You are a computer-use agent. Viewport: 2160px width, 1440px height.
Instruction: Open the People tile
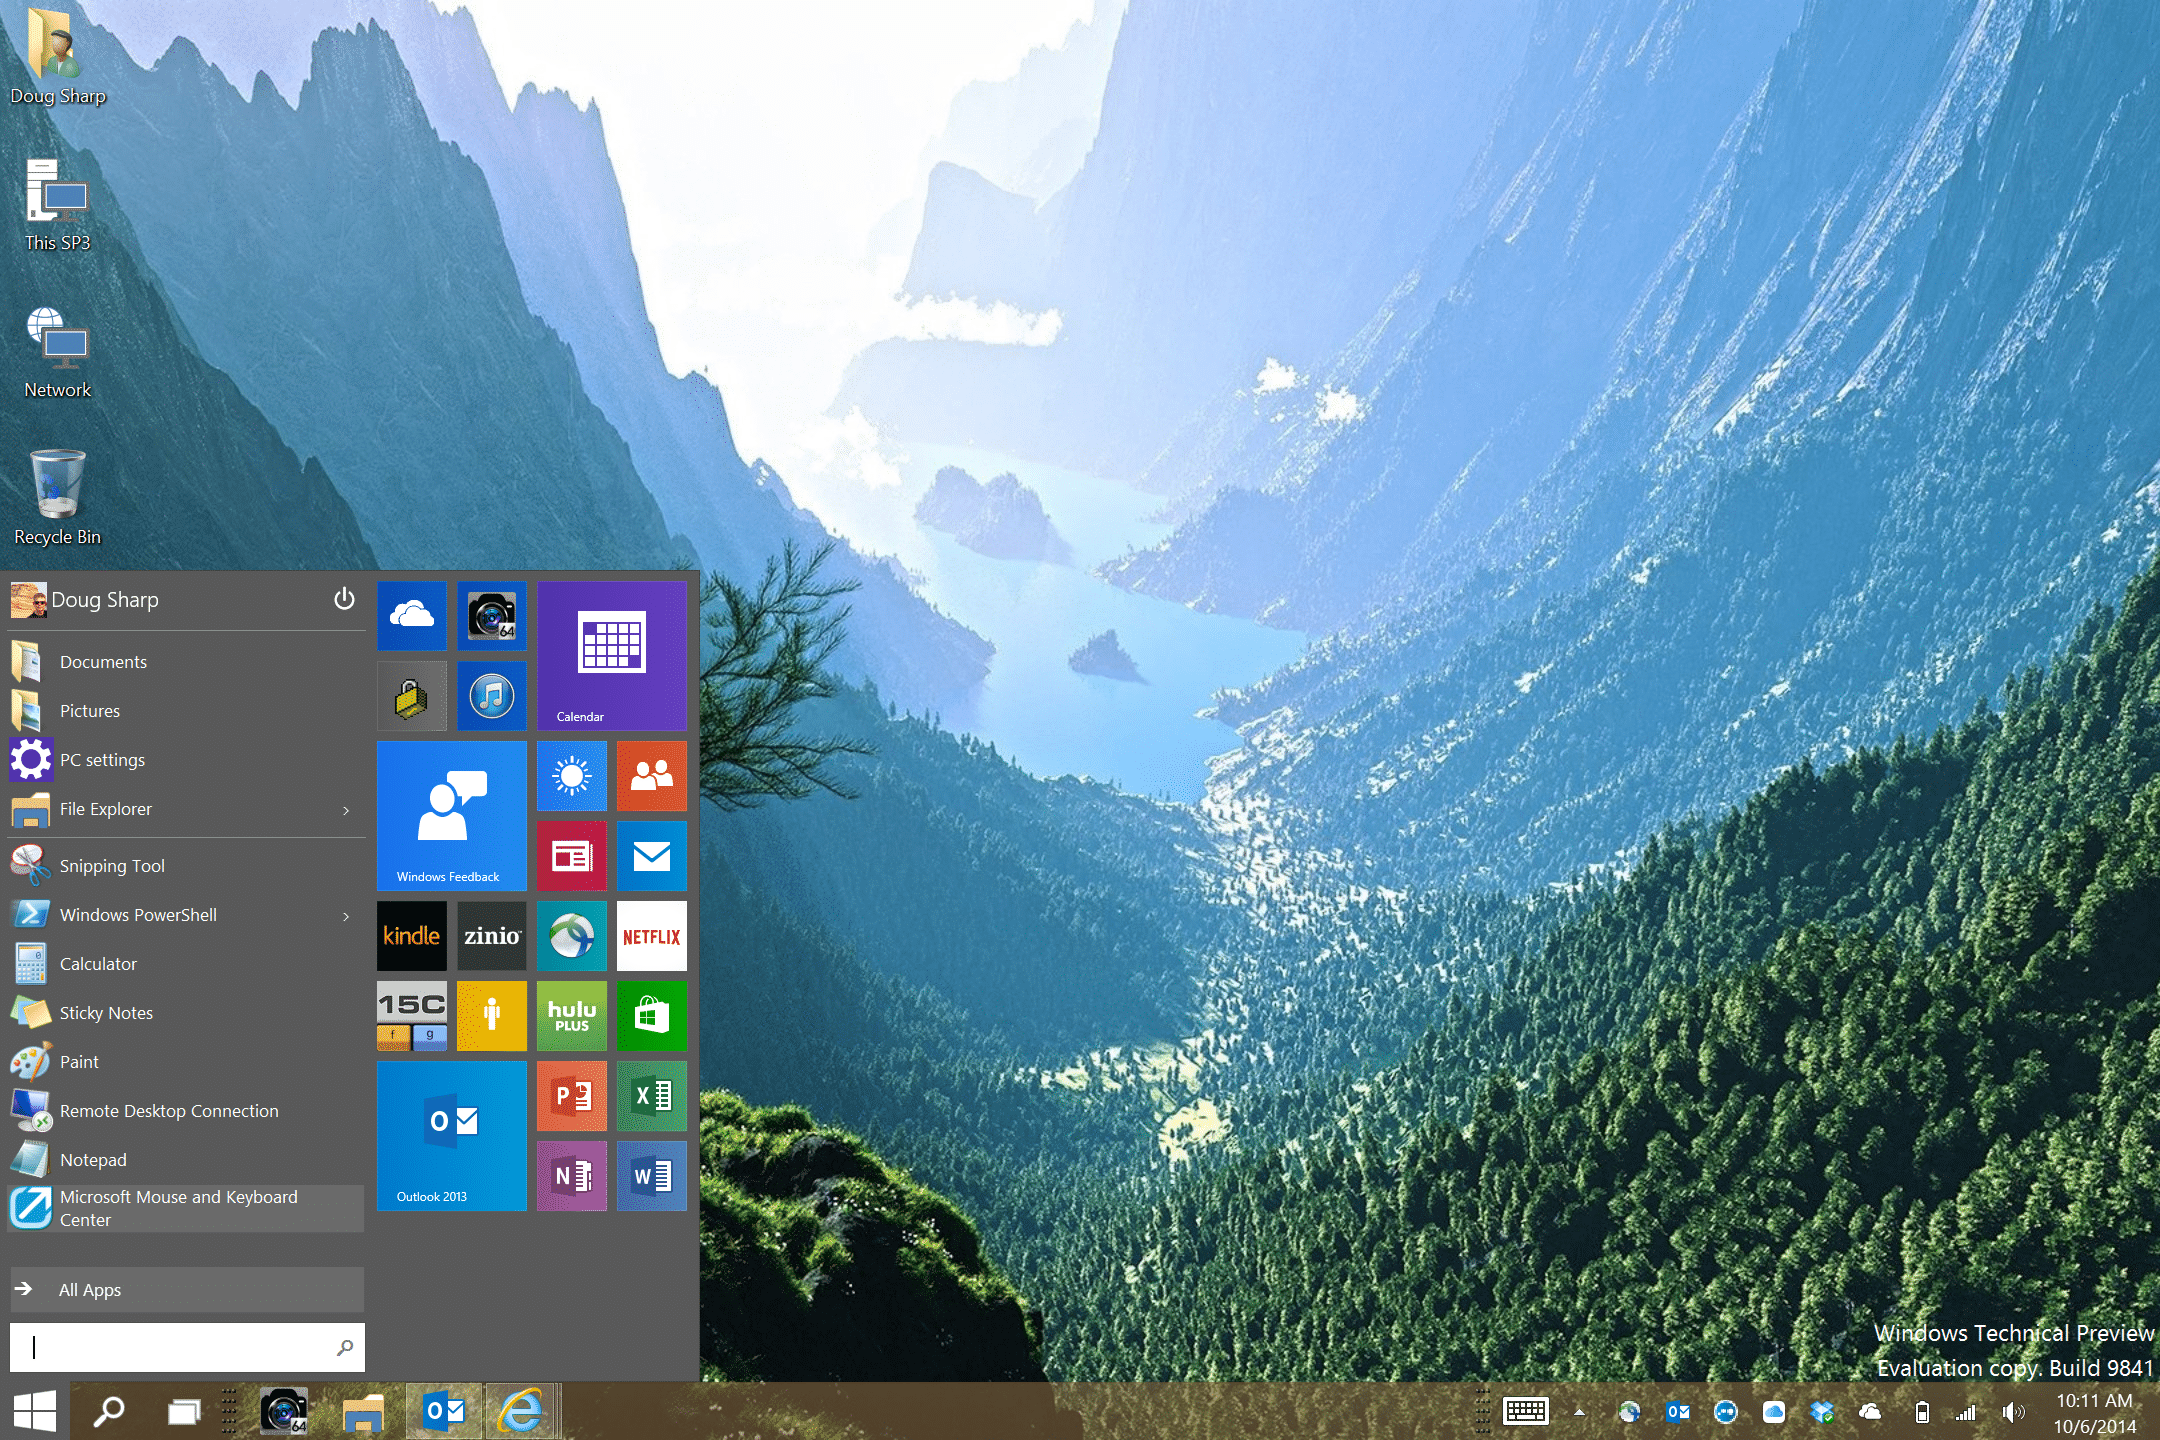click(x=651, y=776)
